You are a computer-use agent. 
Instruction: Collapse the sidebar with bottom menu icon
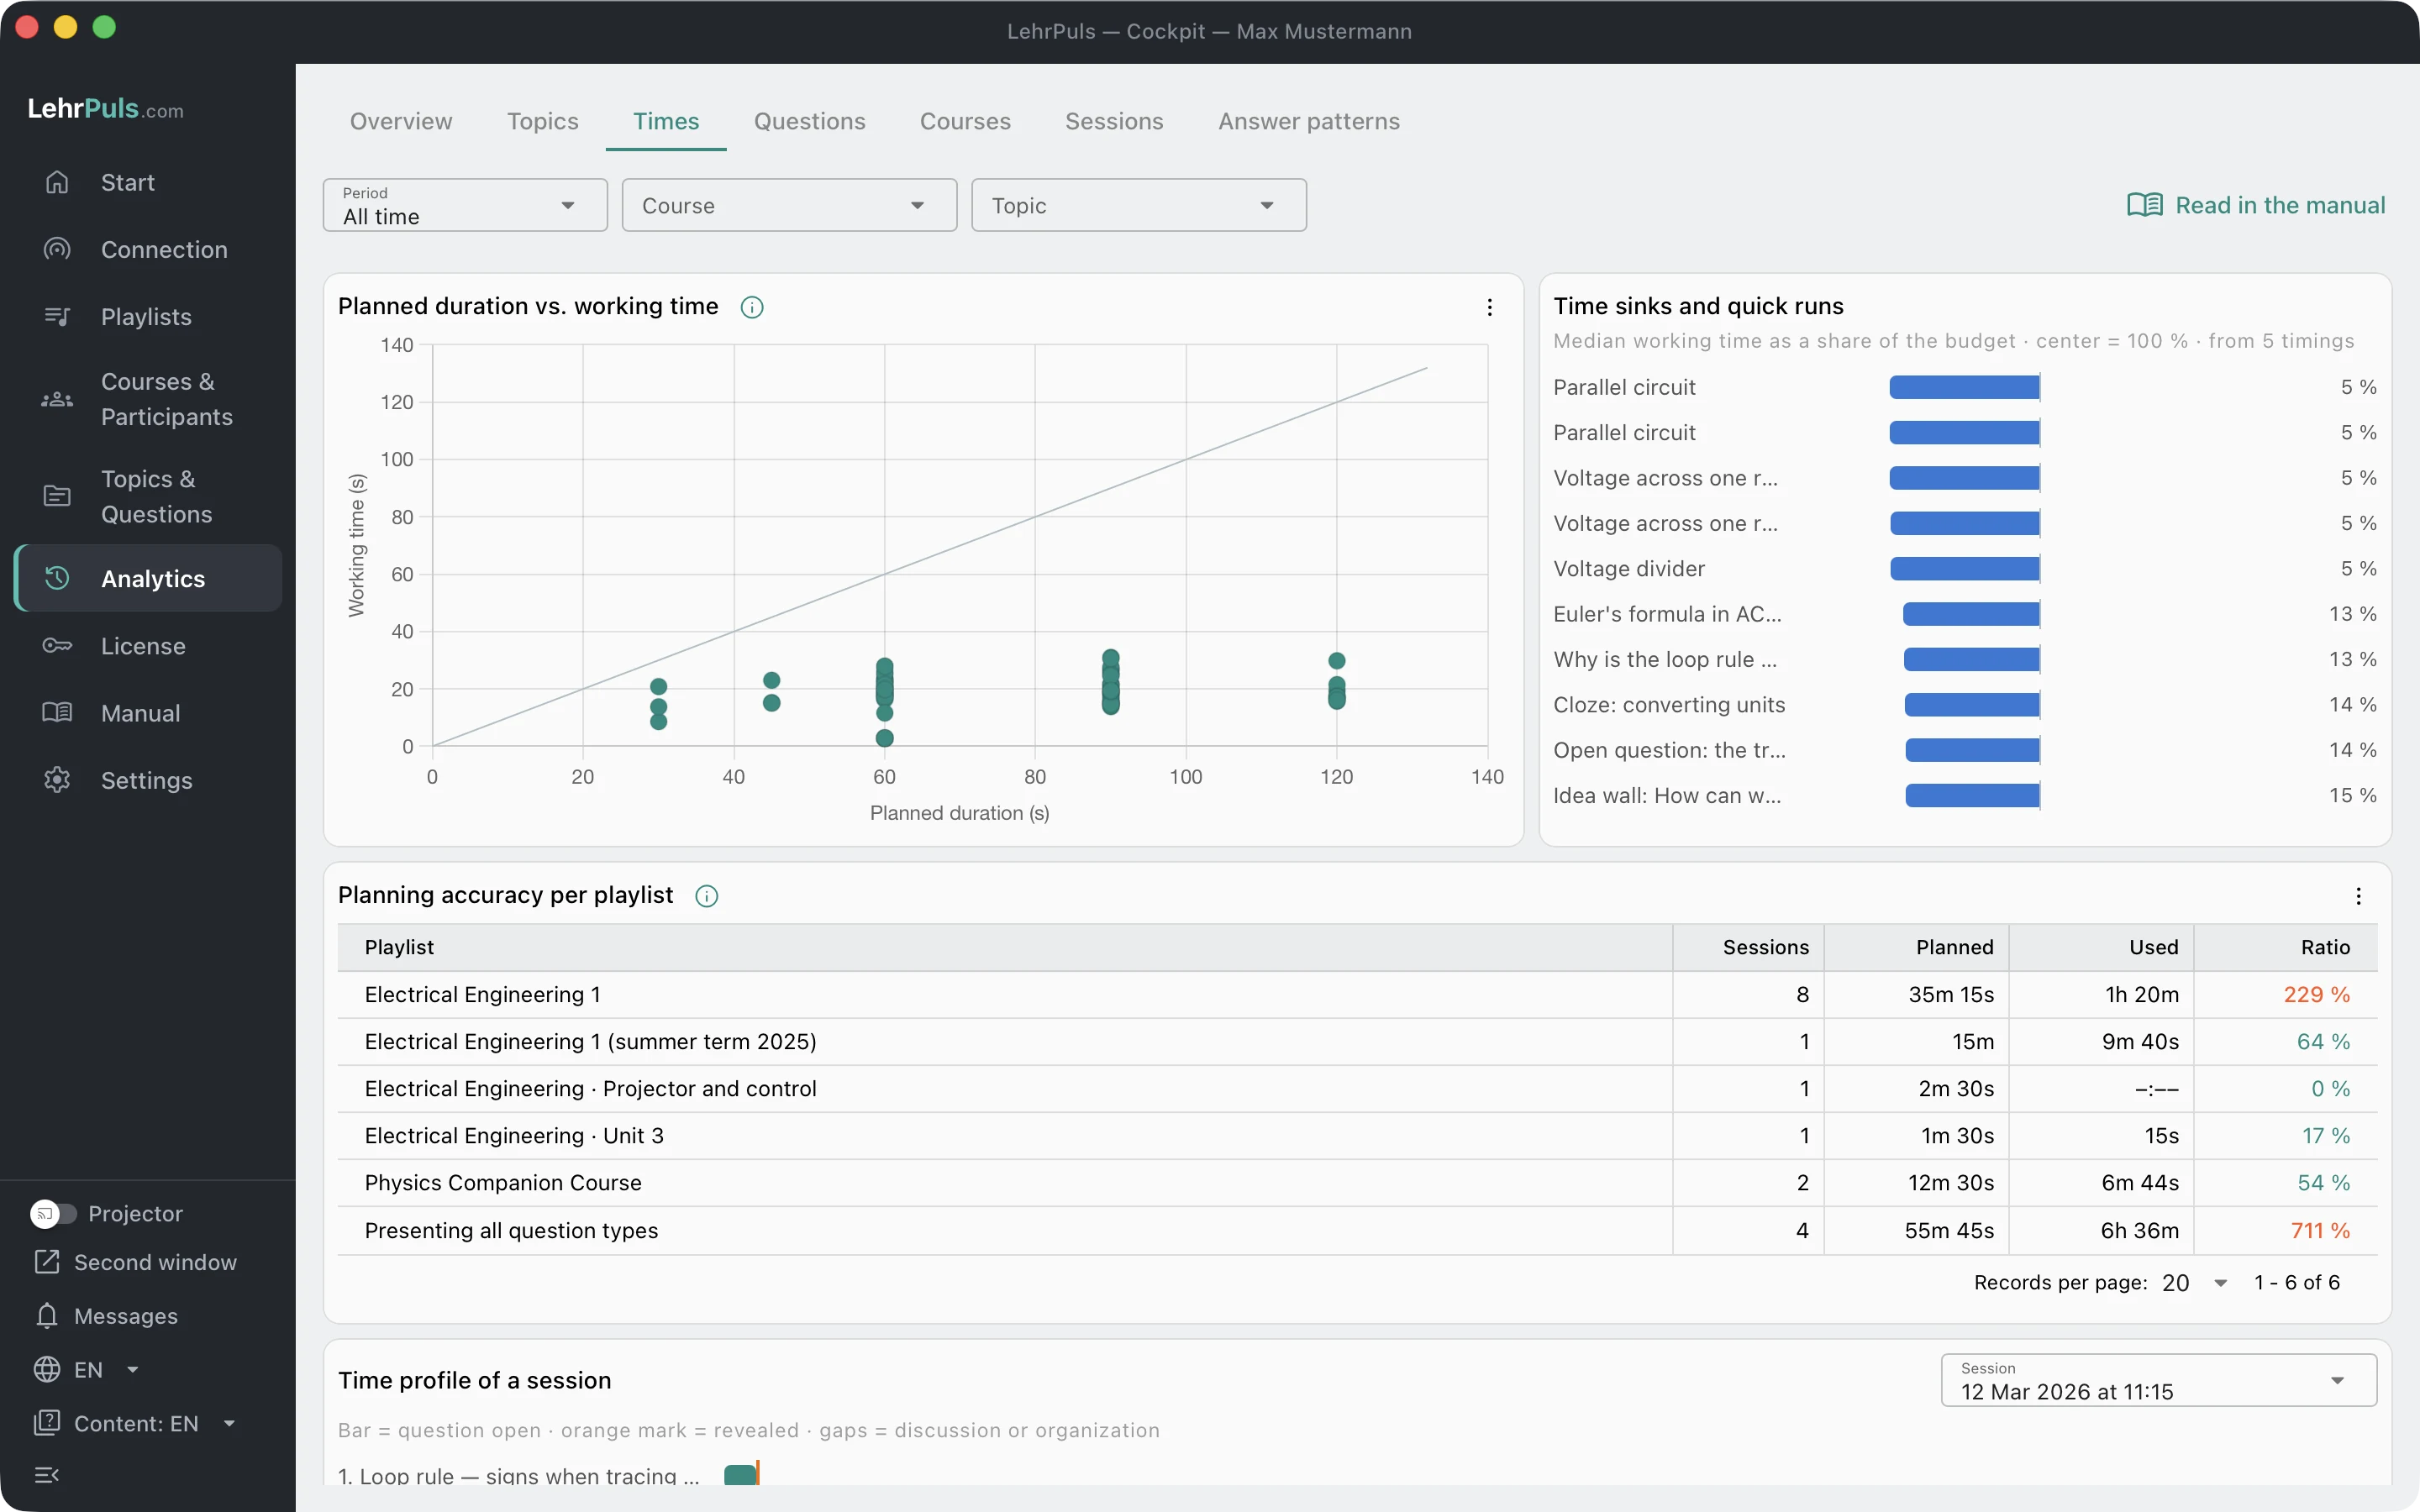47,1474
